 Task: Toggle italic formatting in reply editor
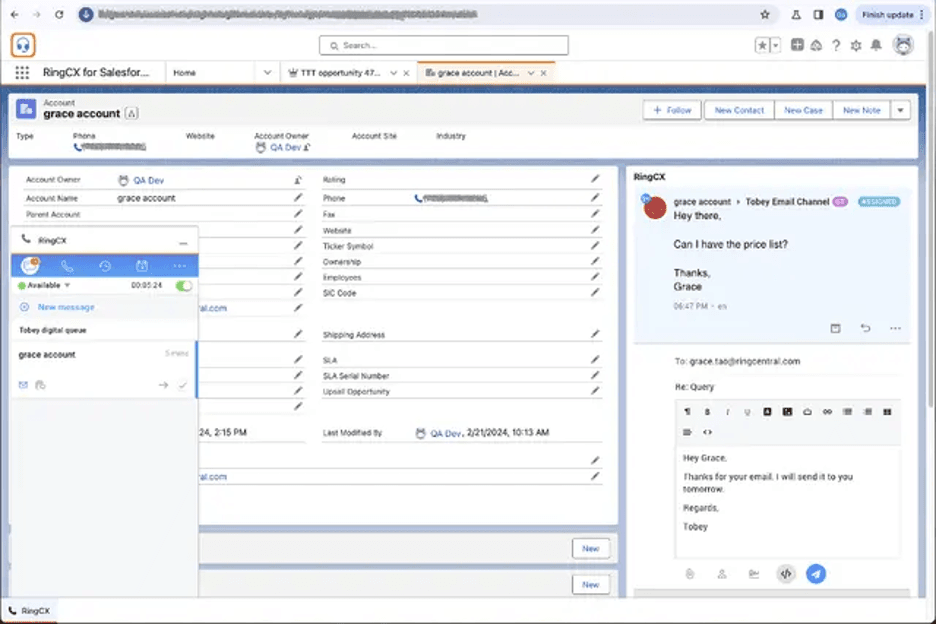727,412
